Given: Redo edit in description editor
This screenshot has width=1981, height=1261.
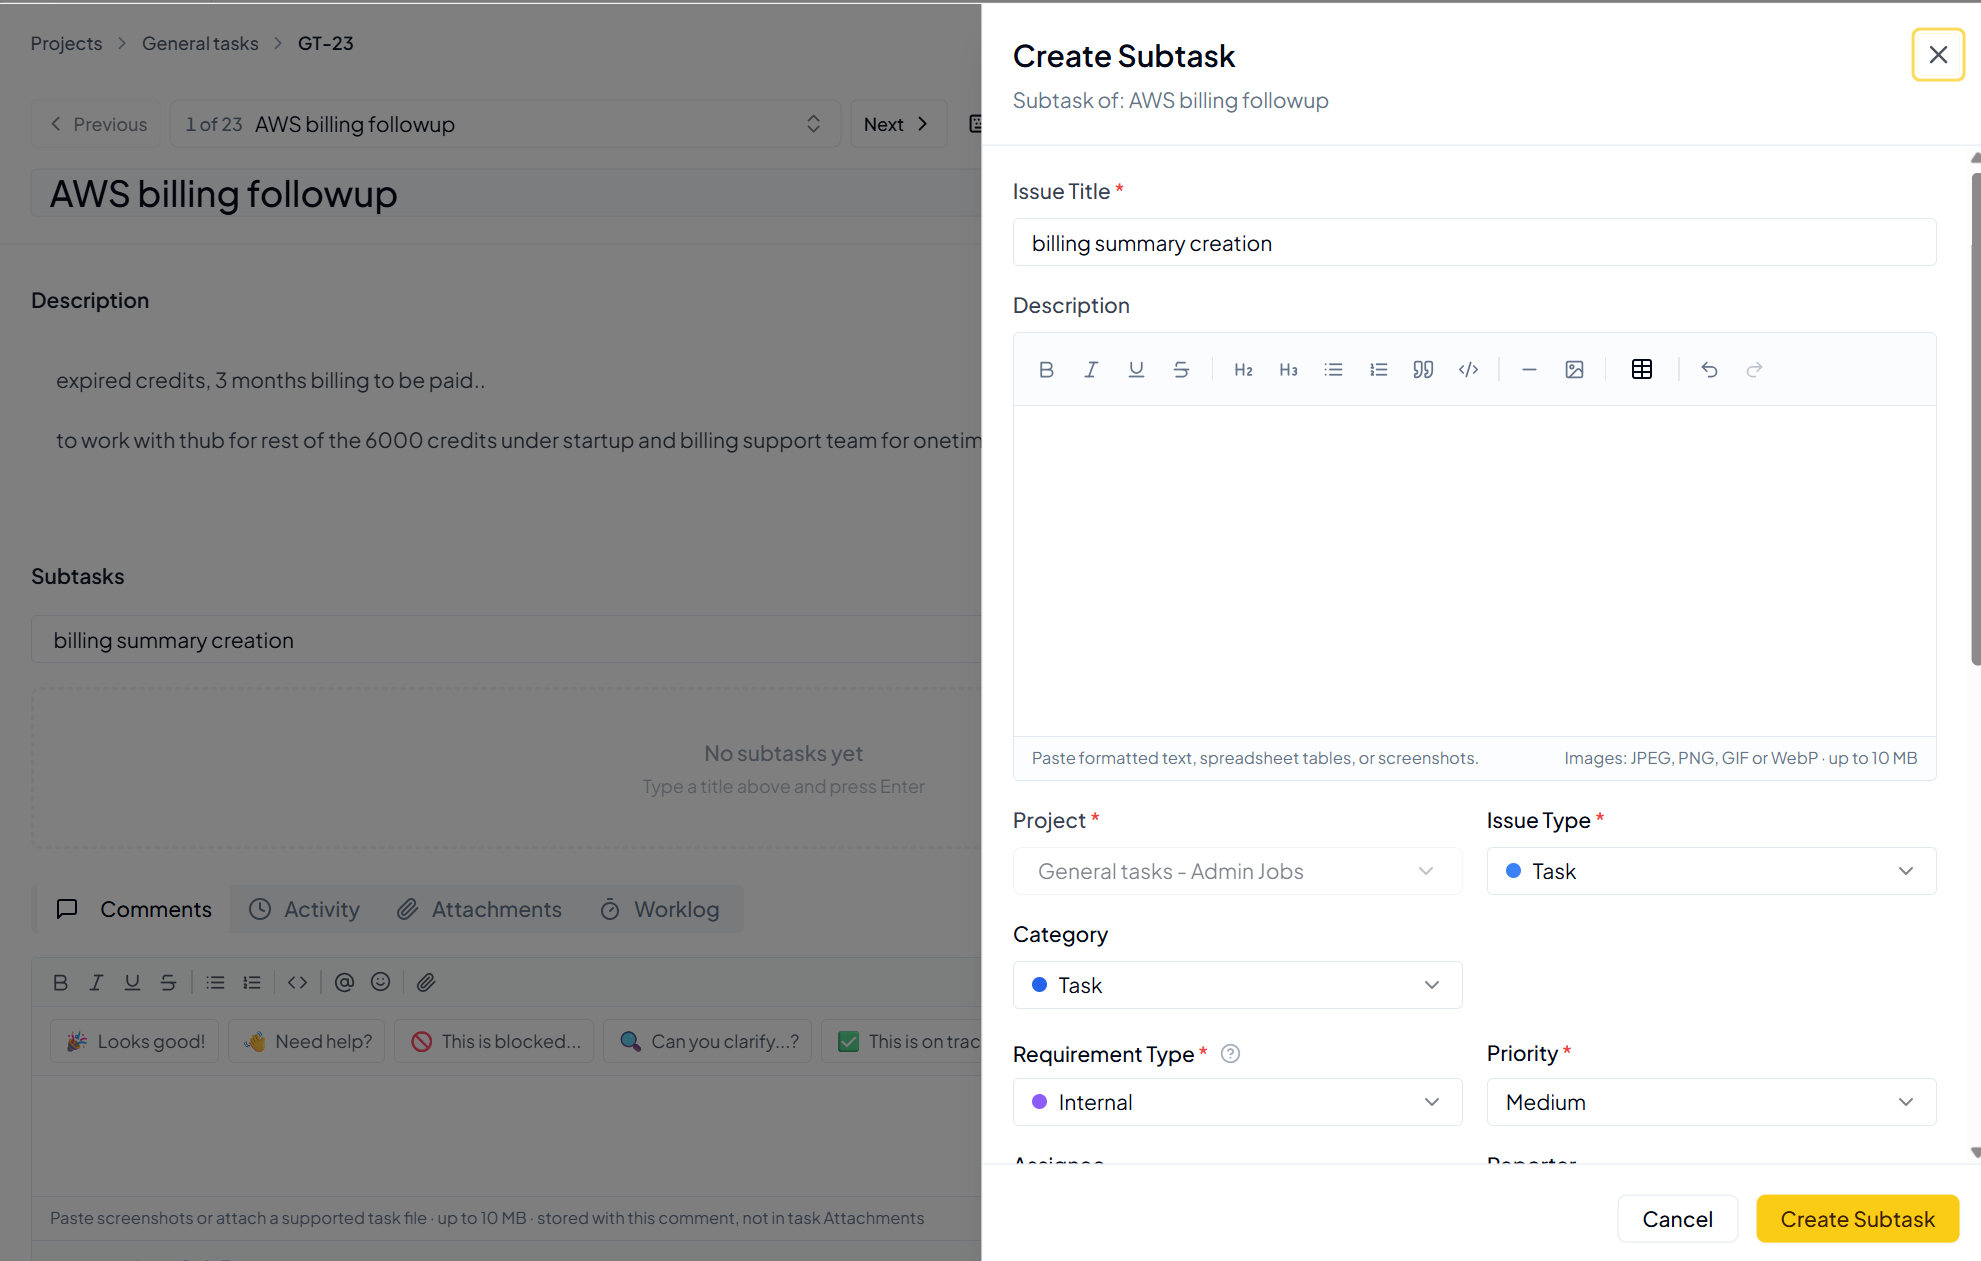Looking at the screenshot, I should (x=1754, y=370).
